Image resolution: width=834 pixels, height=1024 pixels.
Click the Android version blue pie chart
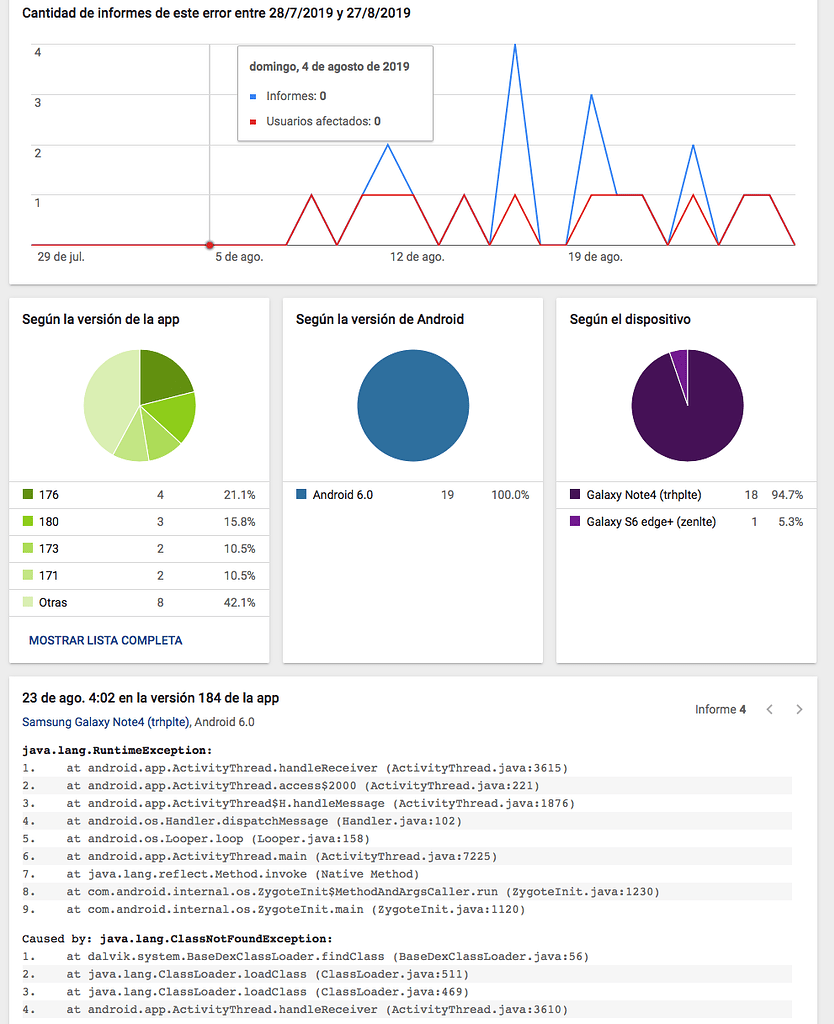413,406
